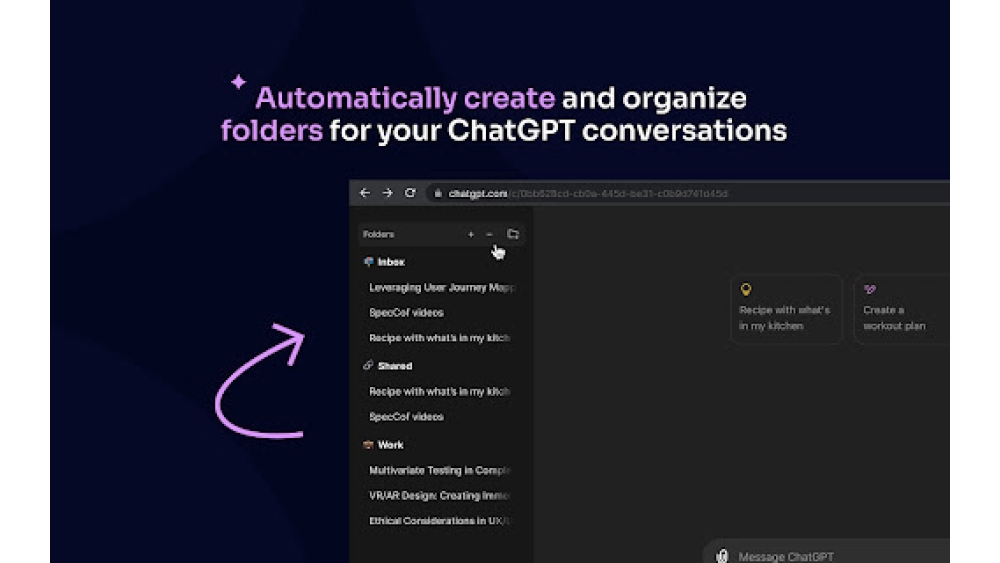1000x563 pixels.
Task: Open the Ethical Considerations in UX chat
Action: pyautogui.click(x=439, y=521)
